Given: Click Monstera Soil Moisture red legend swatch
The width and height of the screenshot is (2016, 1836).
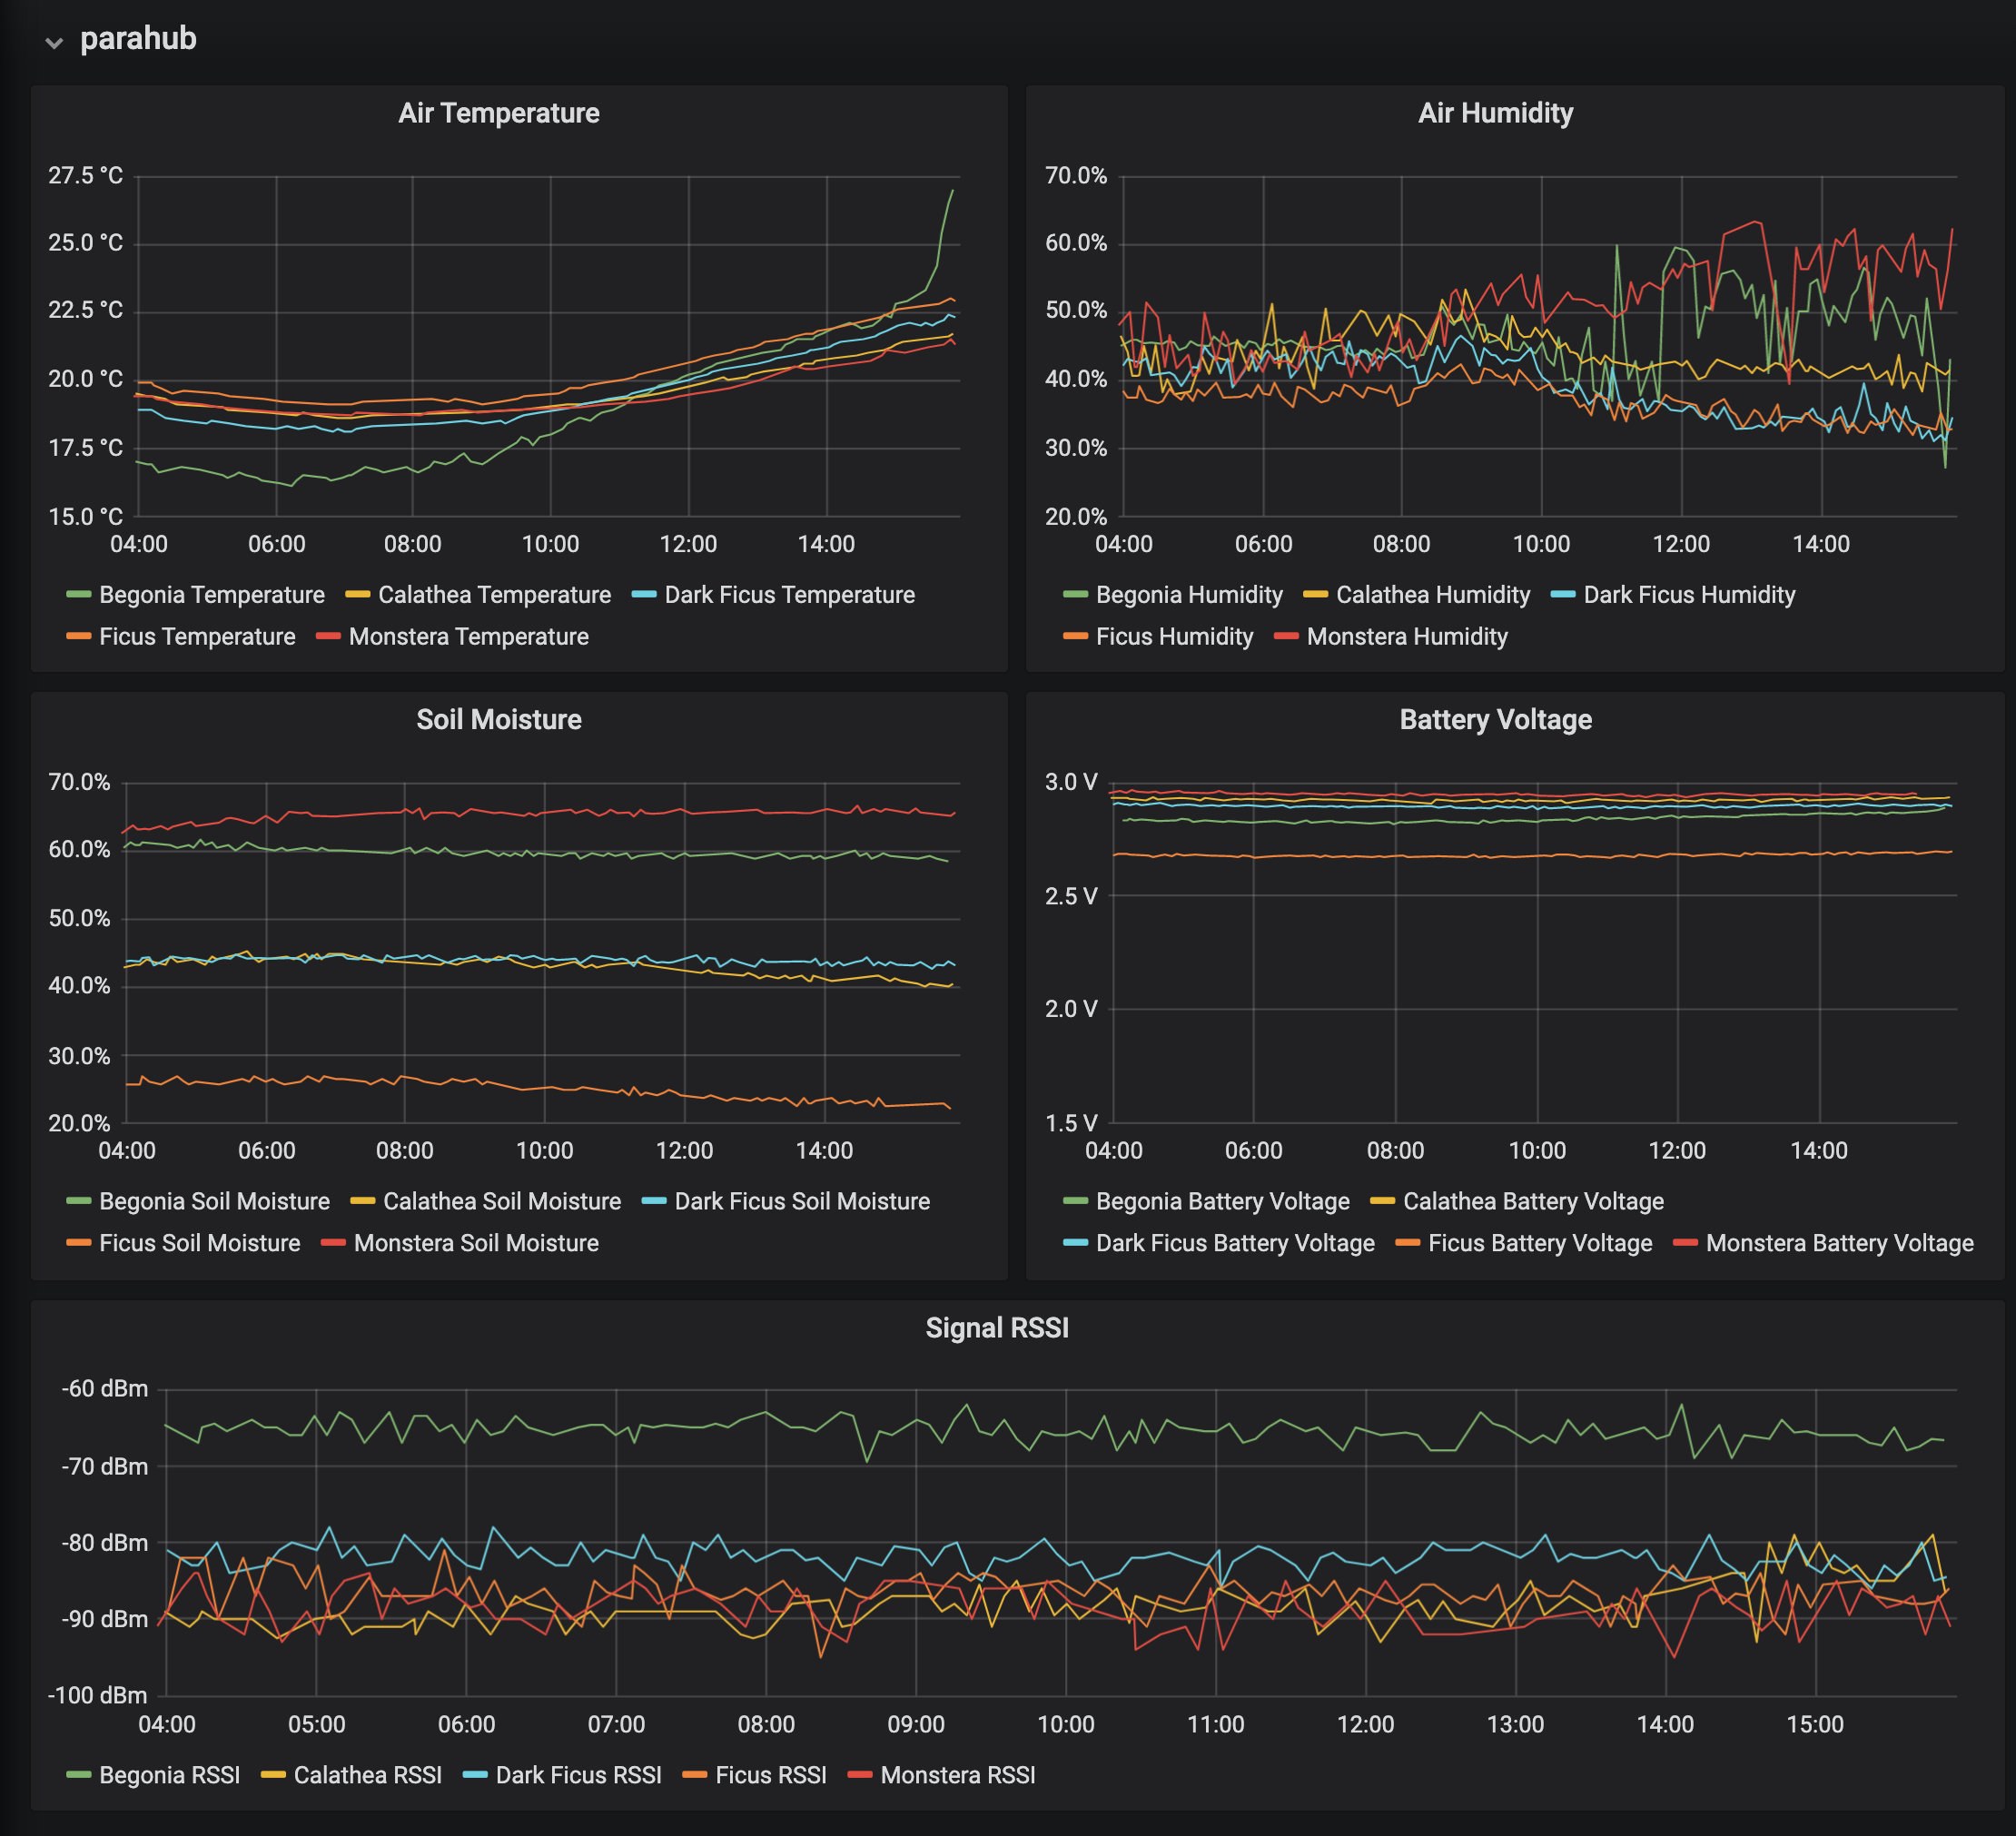Looking at the screenshot, I should click(333, 1243).
